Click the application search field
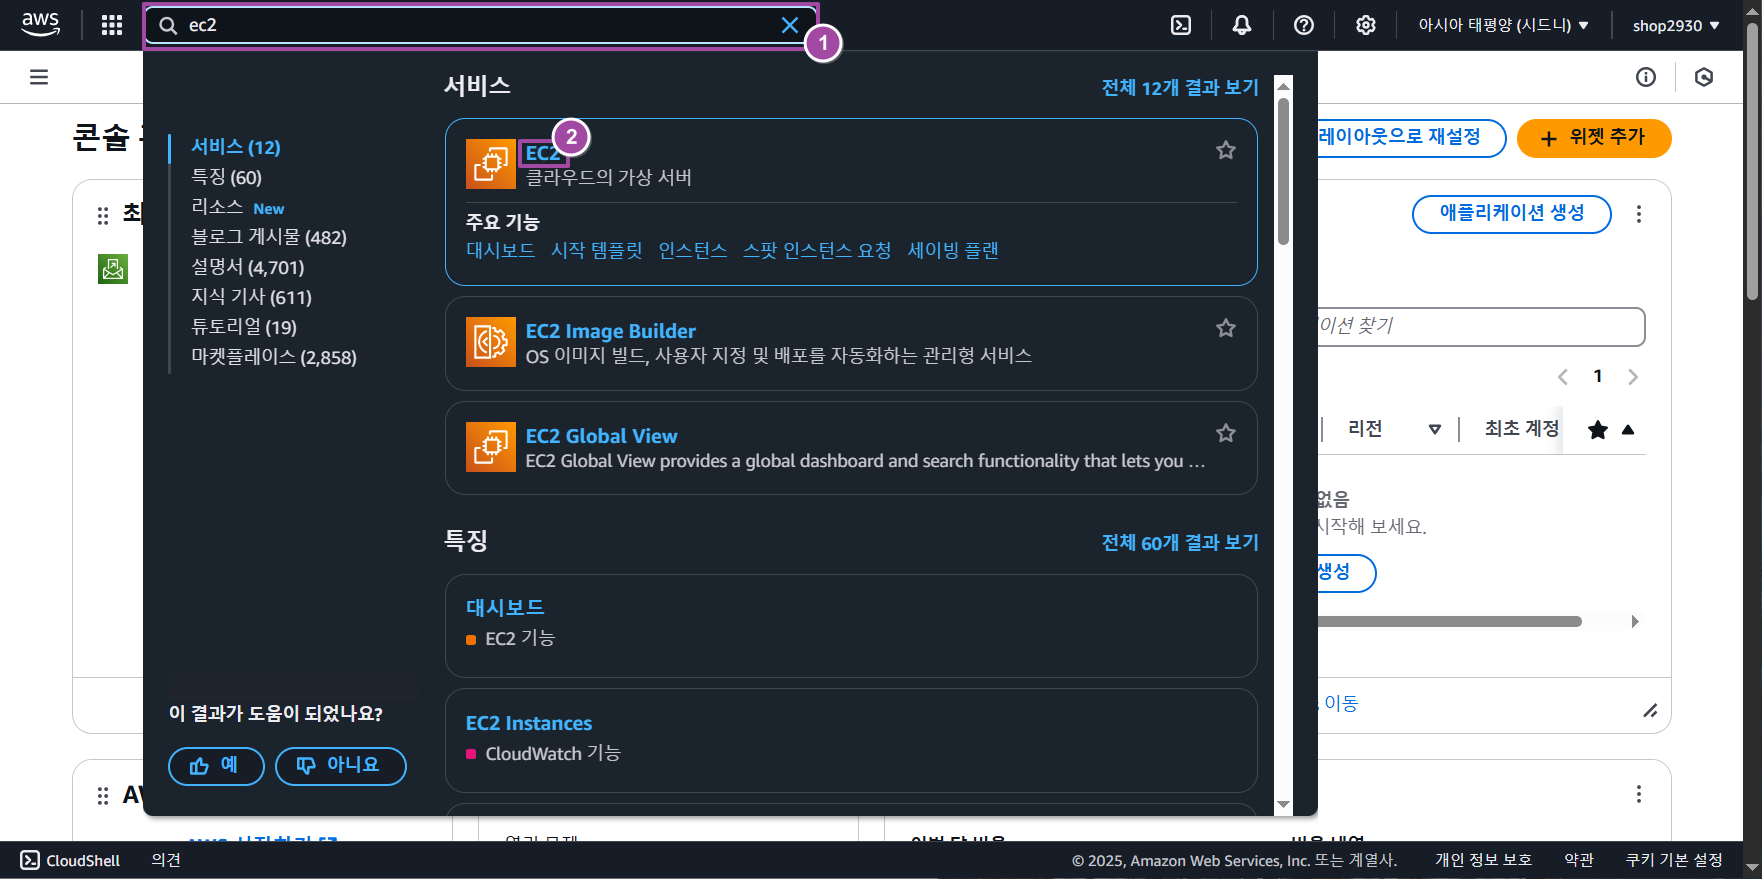This screenshot has height=879, width=1762. click(1480, 327)
